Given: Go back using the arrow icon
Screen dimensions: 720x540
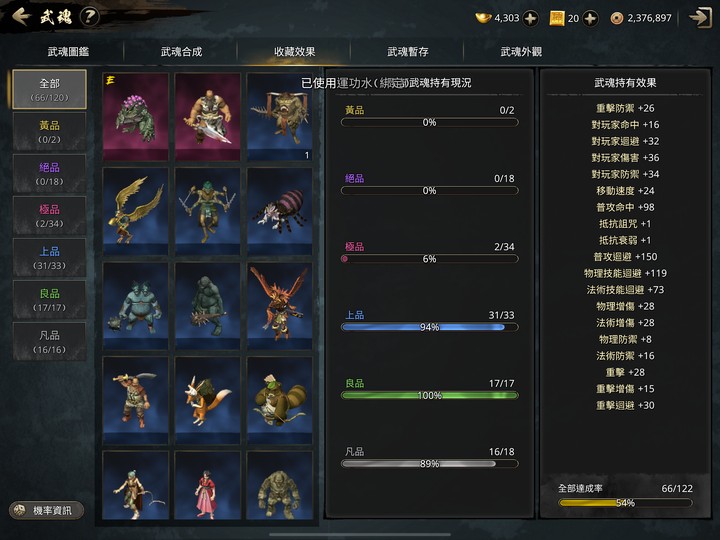Looking at the screenshot, I should (x=21, y=17).
